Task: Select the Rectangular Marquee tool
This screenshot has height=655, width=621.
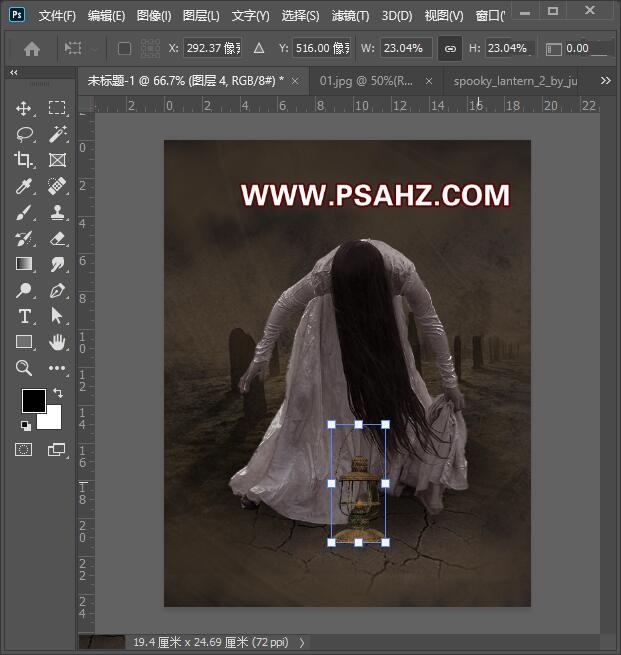Action: point(57,108)
